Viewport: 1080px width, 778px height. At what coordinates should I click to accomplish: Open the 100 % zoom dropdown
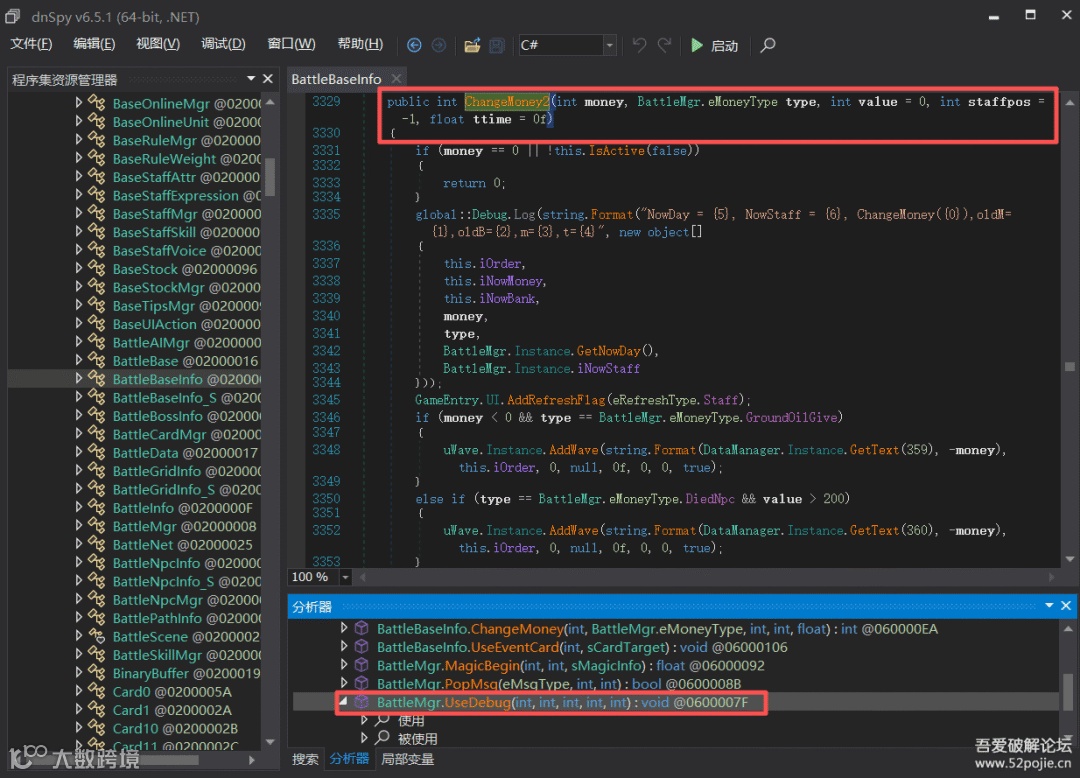click(345, 577)
